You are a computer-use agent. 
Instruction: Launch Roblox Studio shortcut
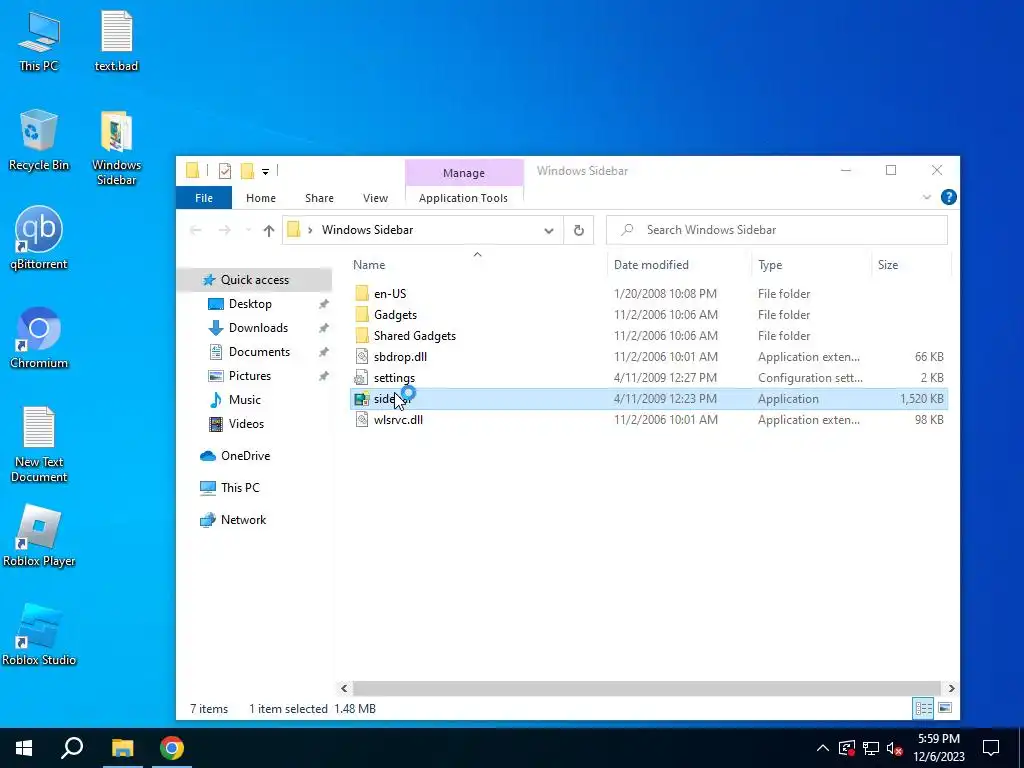tap(39, 635)
